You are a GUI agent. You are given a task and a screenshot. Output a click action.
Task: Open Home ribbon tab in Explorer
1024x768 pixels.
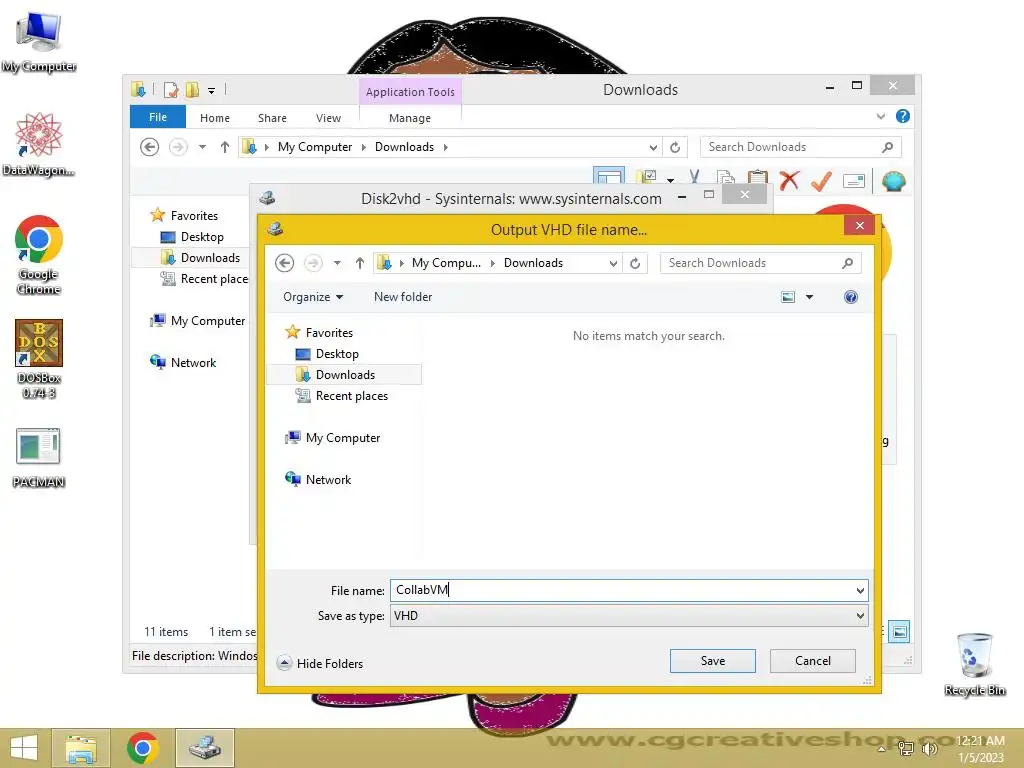215,118
